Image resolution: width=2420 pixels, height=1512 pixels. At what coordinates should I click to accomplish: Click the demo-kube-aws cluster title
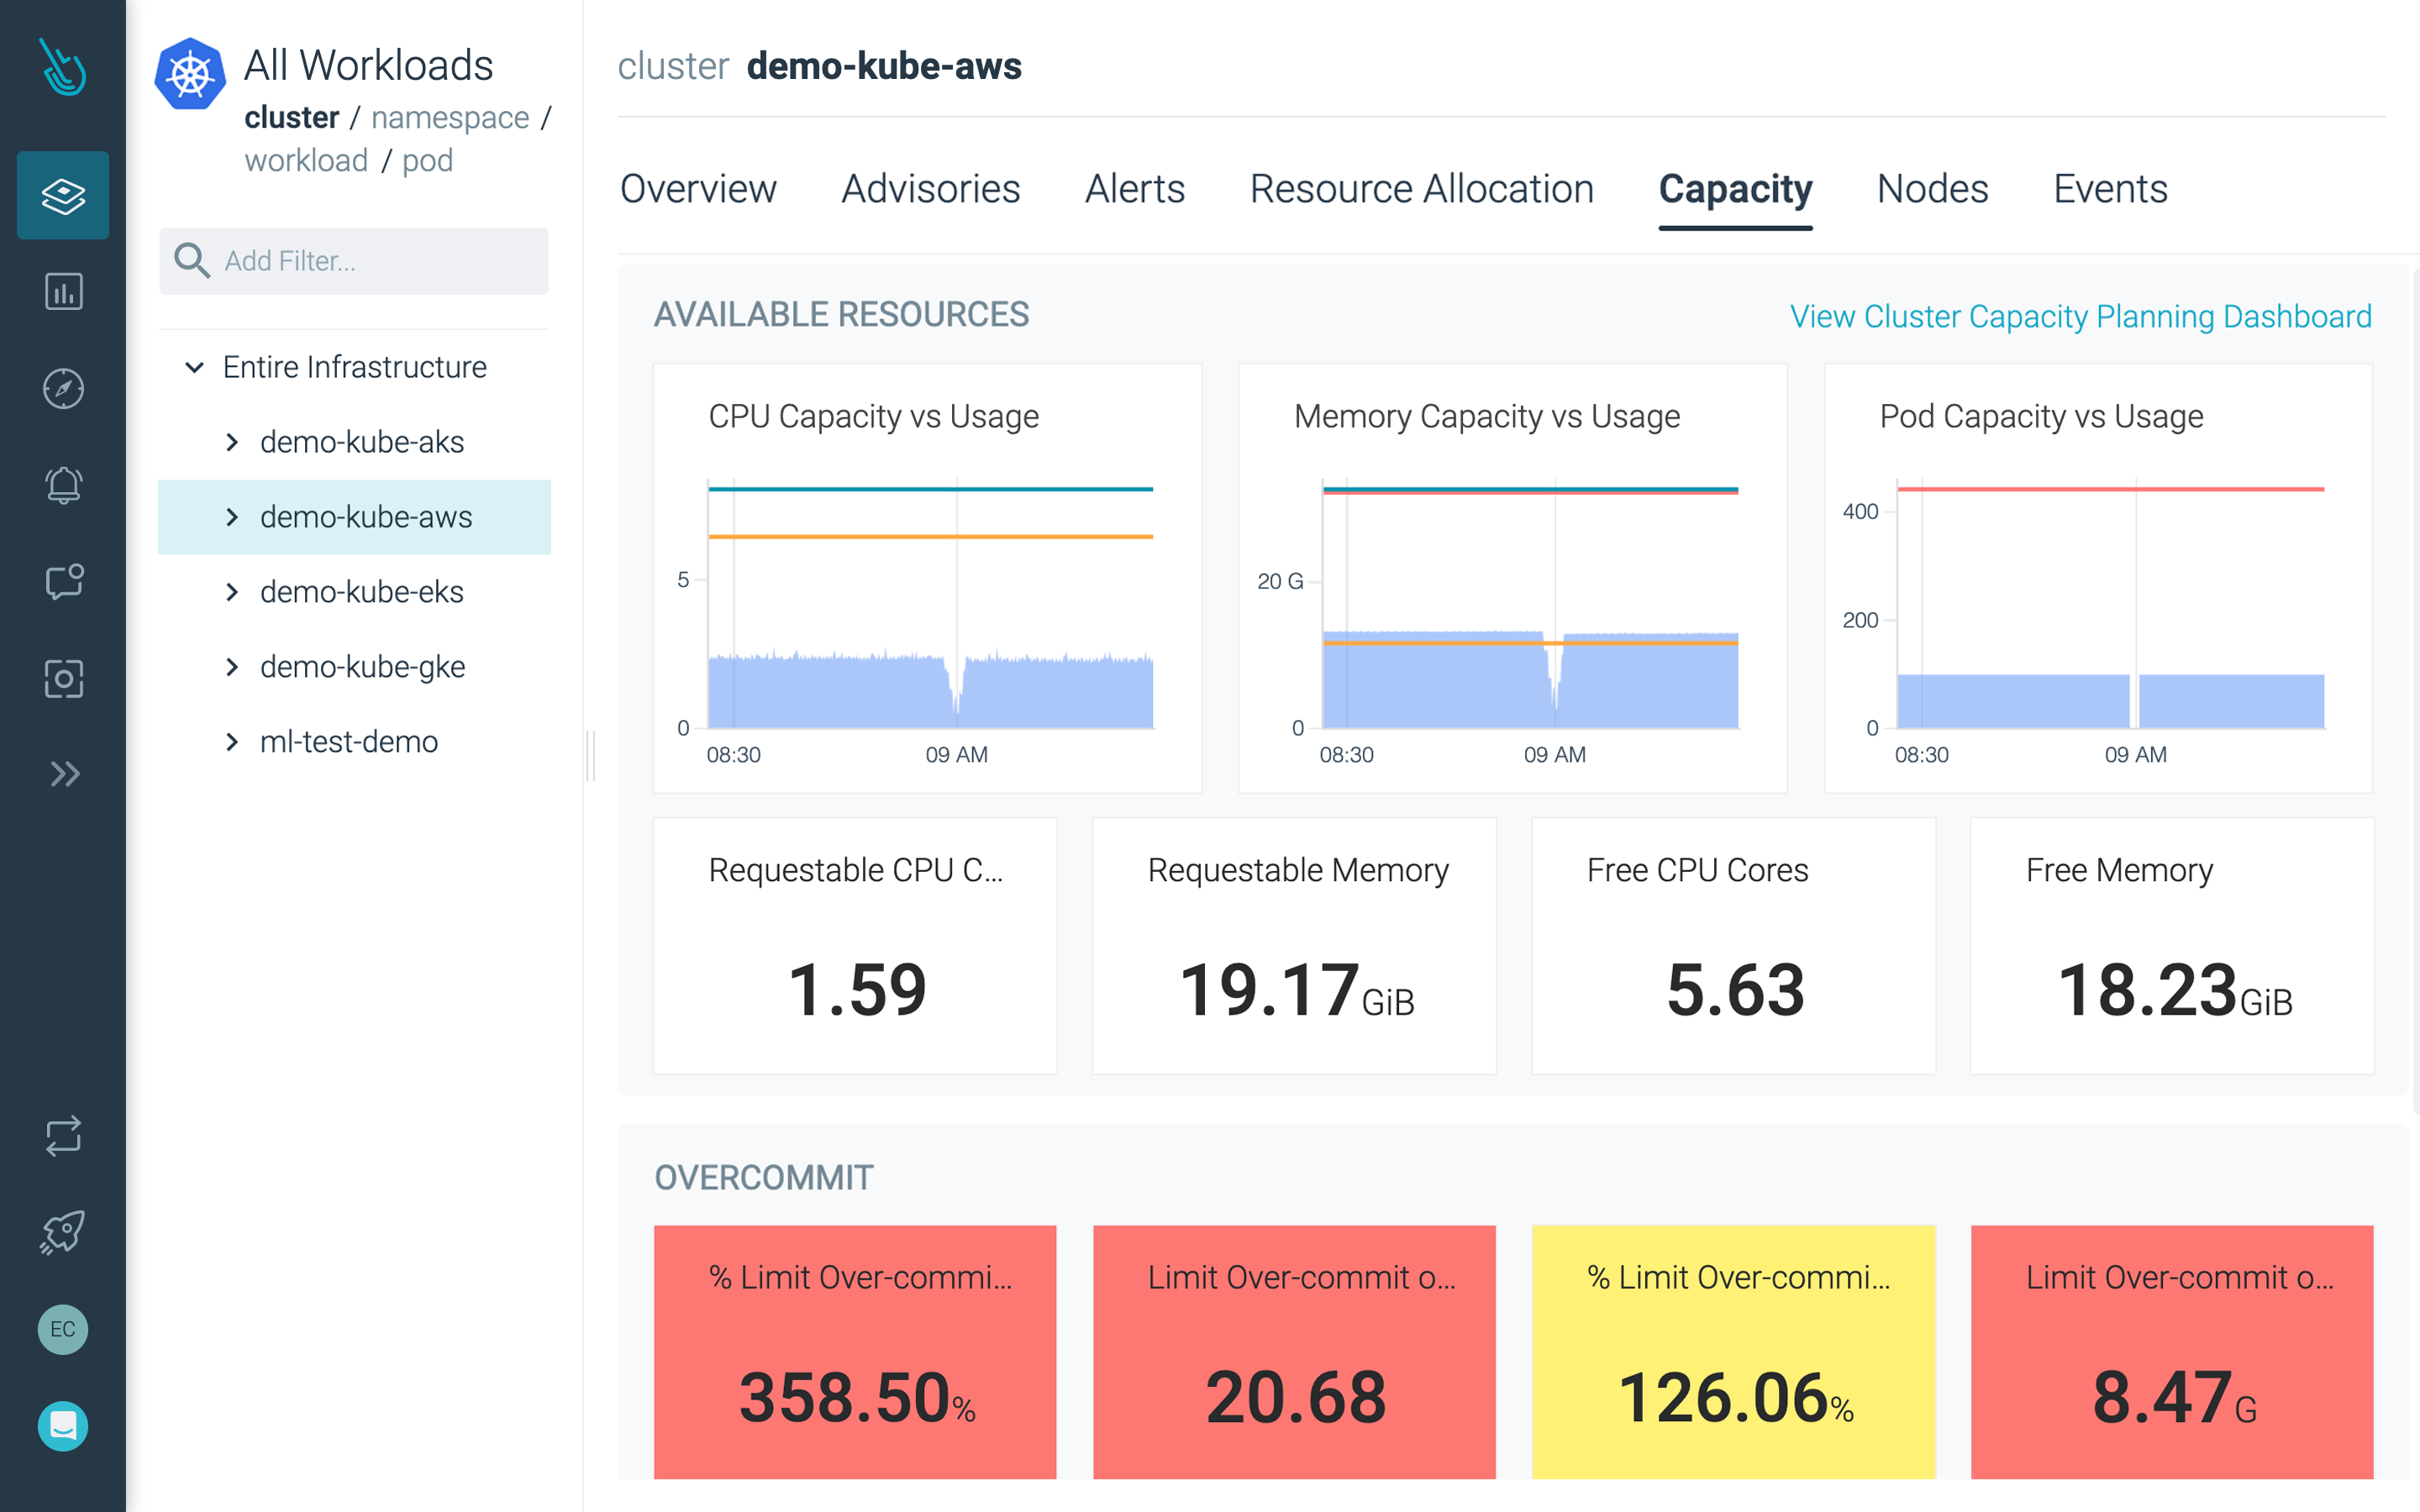click(x=884, y=66)
